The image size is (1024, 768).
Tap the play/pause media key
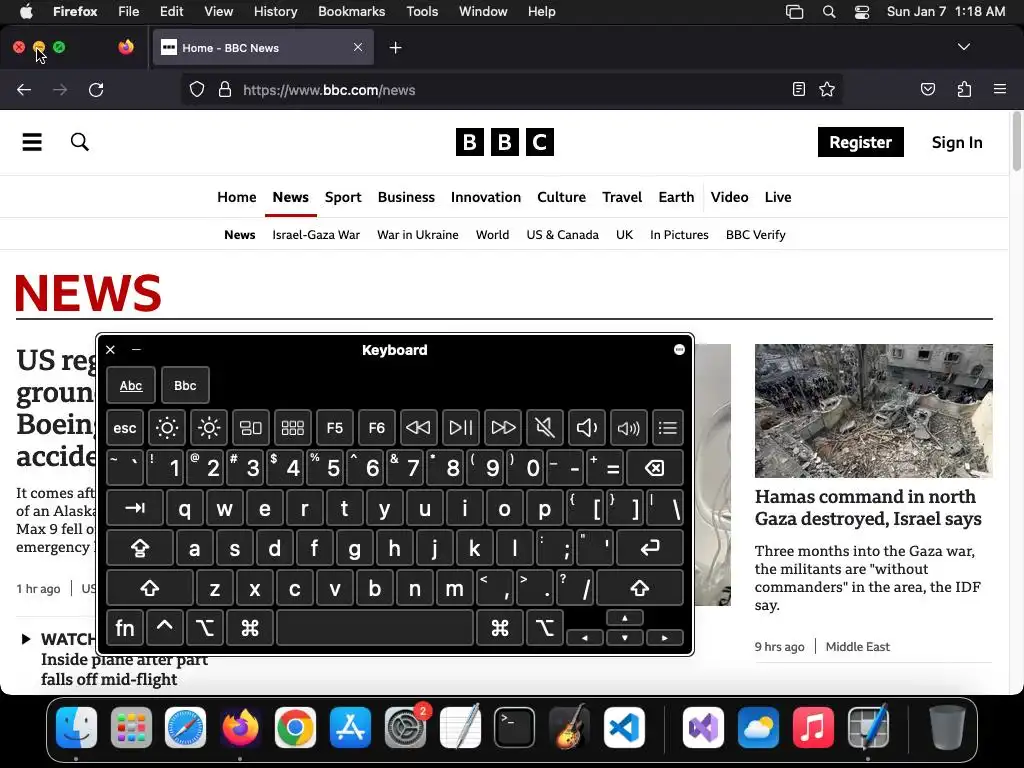point(460,428)
